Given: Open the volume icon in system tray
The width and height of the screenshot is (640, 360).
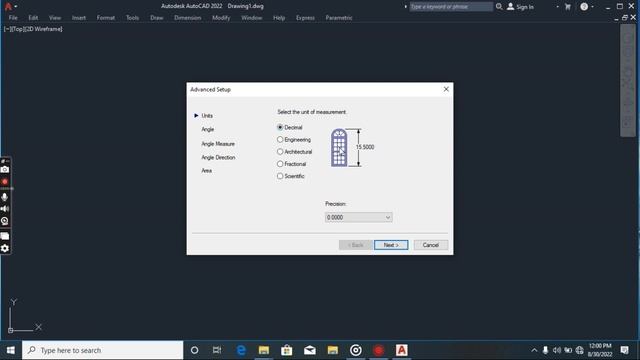Looking at the screenshot, I should (x=557, y=350).
